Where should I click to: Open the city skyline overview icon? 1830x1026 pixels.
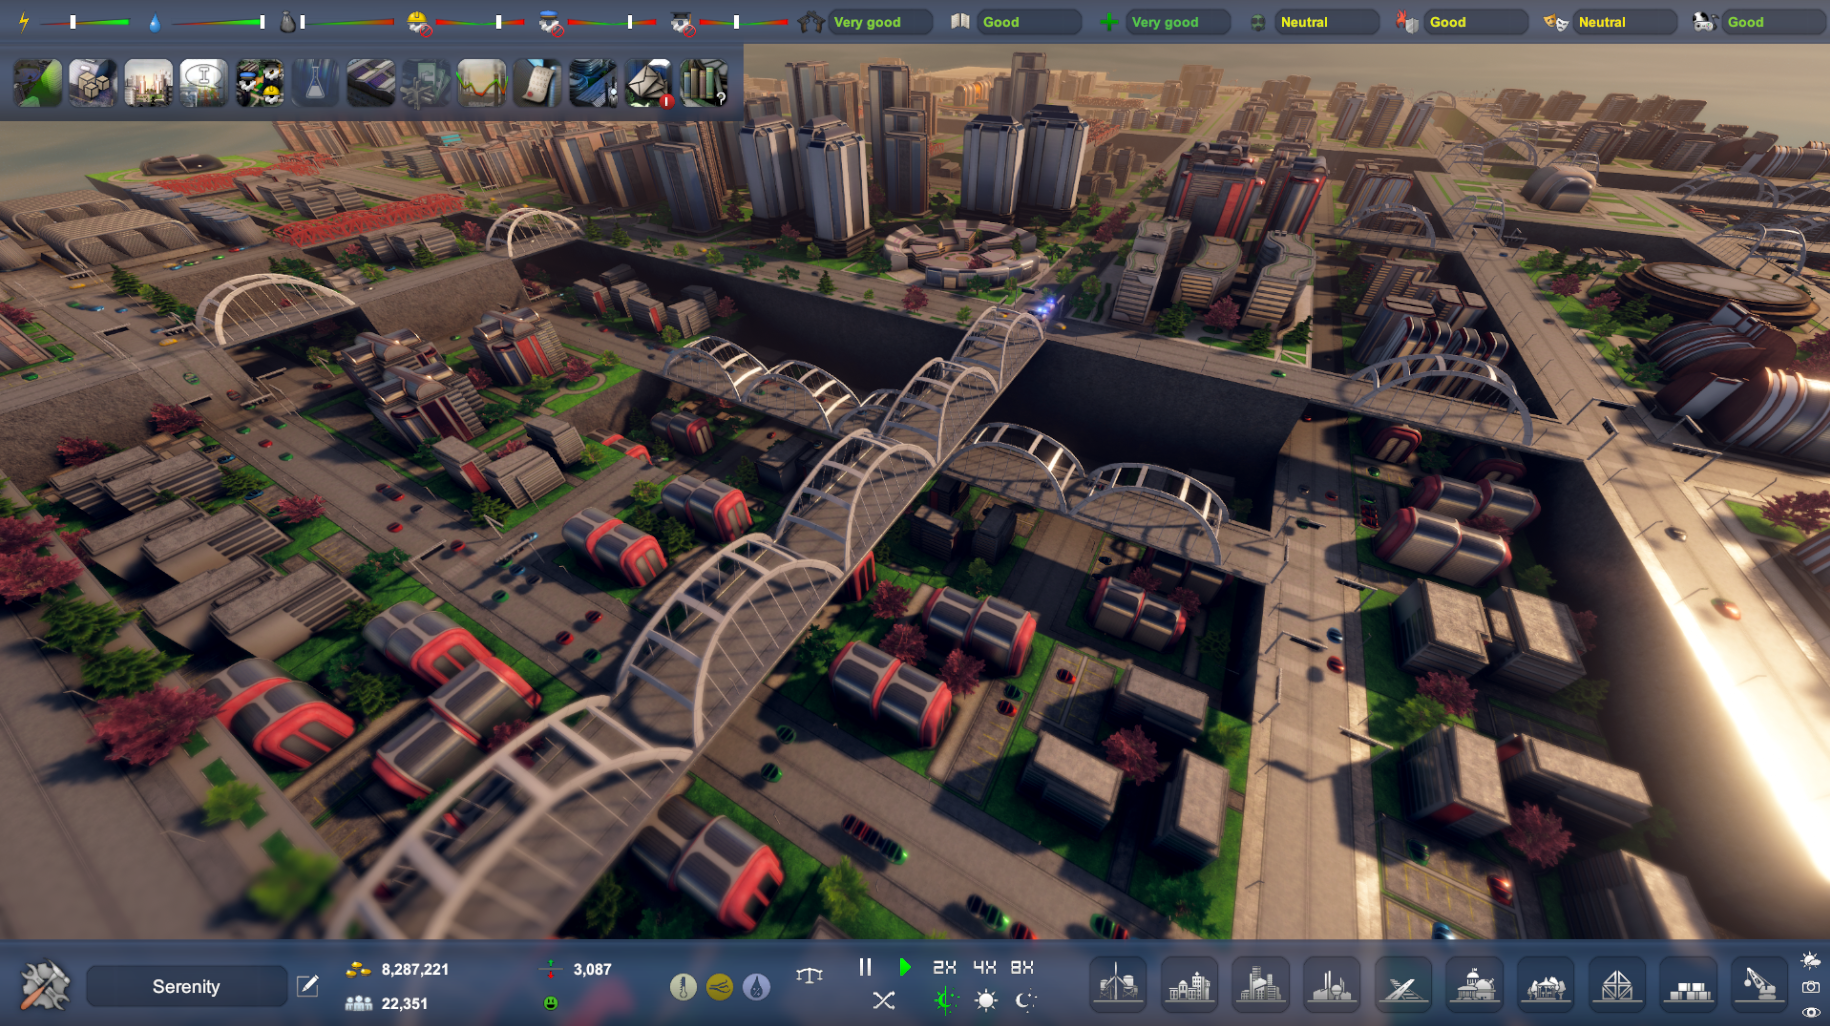click(x=148, y=83)
